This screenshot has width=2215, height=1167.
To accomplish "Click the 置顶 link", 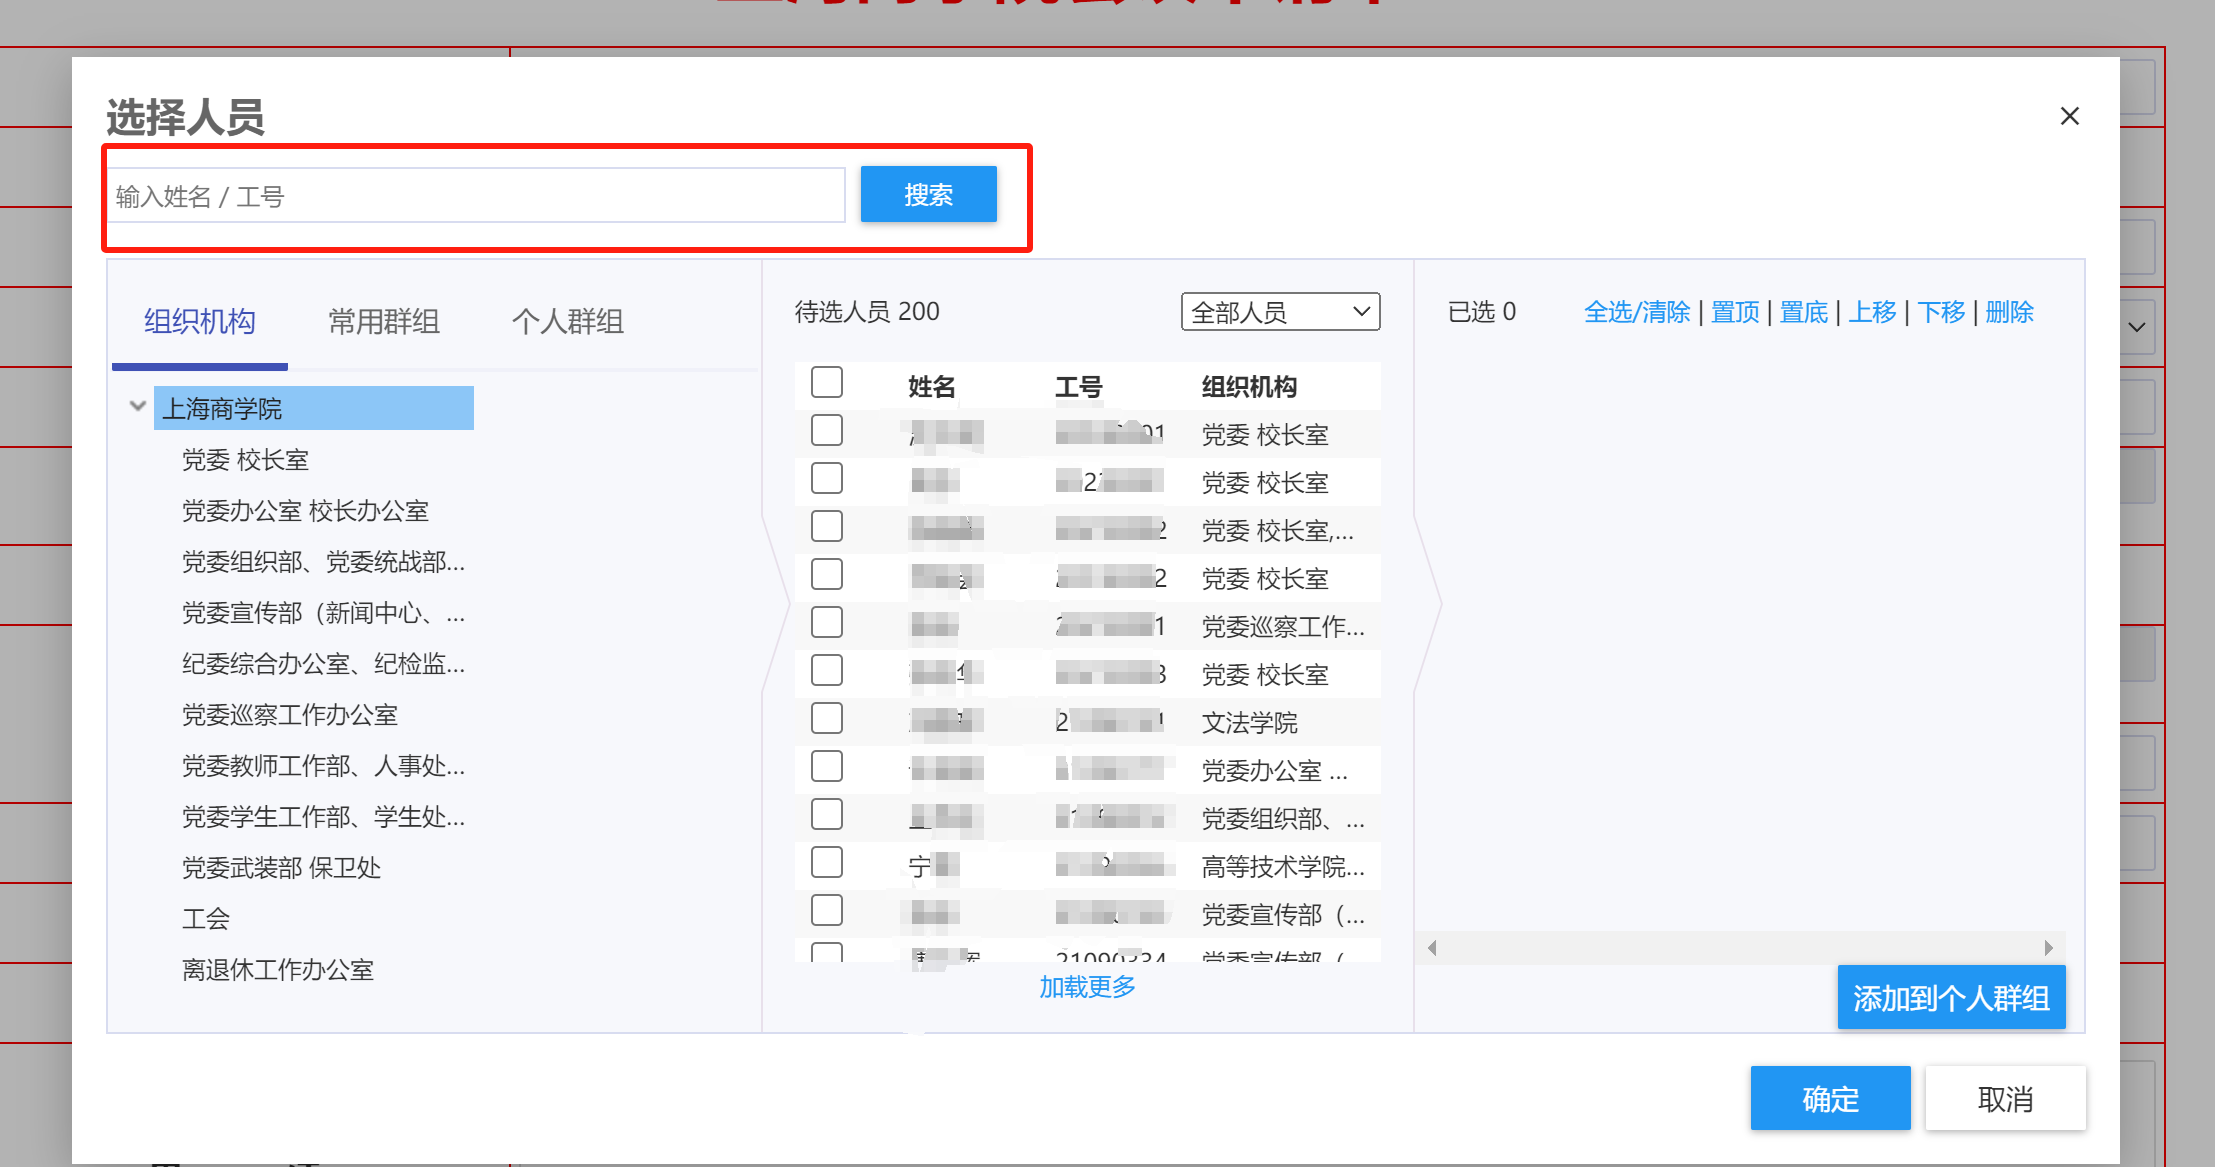I will 1734,312.
